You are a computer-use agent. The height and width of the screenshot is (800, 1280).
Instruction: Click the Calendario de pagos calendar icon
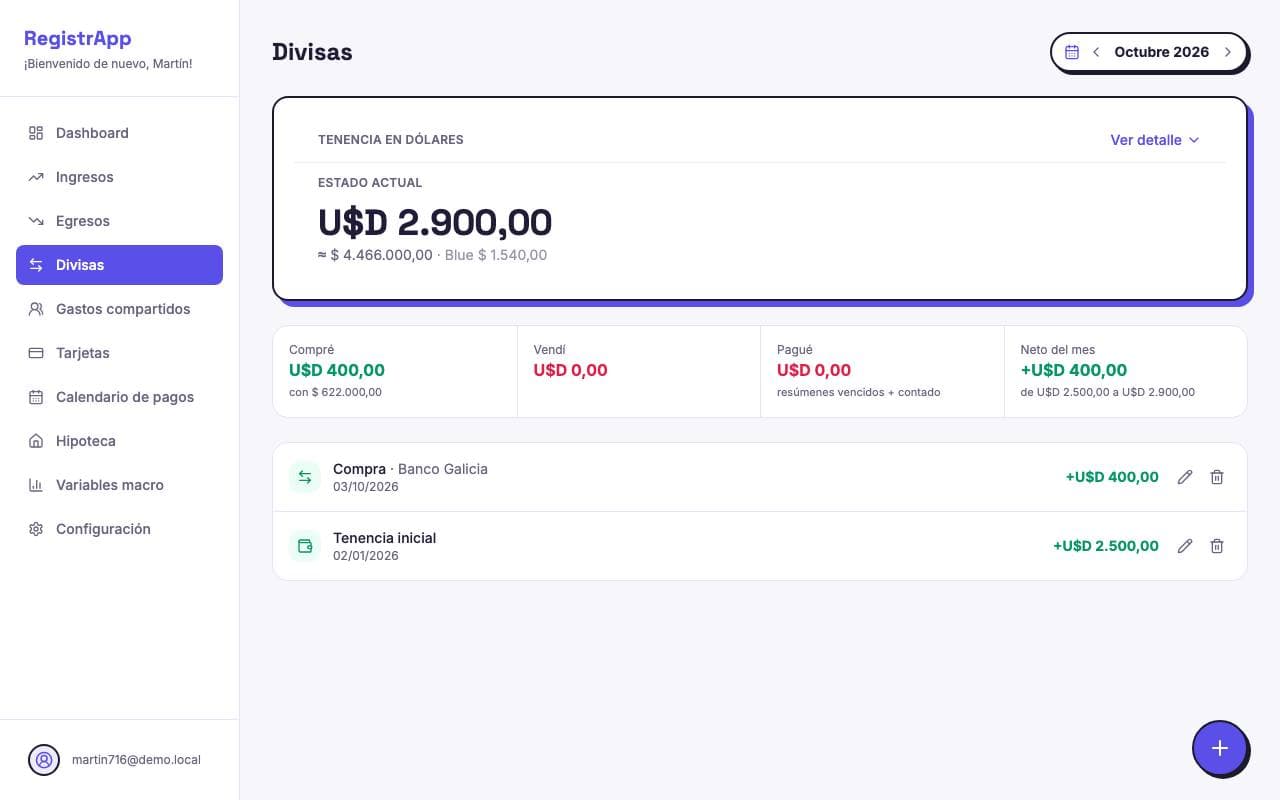[36, 397]
